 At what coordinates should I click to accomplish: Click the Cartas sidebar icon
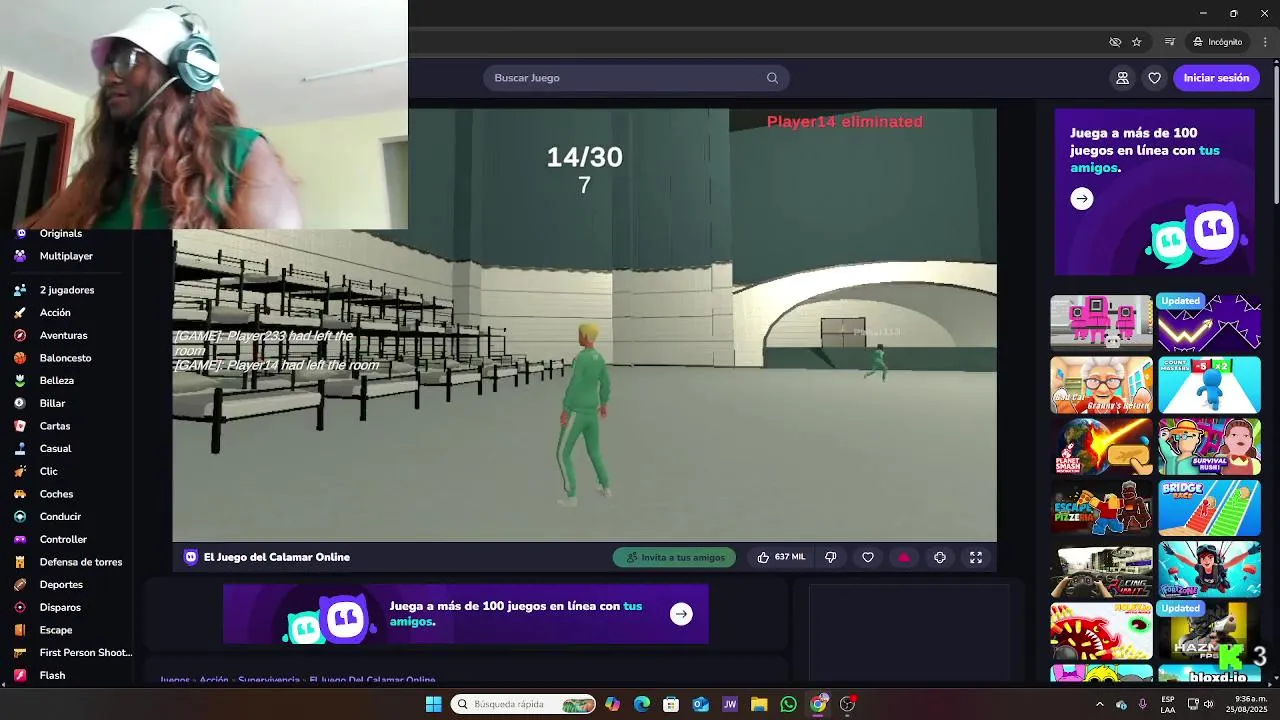click(20, 426)
